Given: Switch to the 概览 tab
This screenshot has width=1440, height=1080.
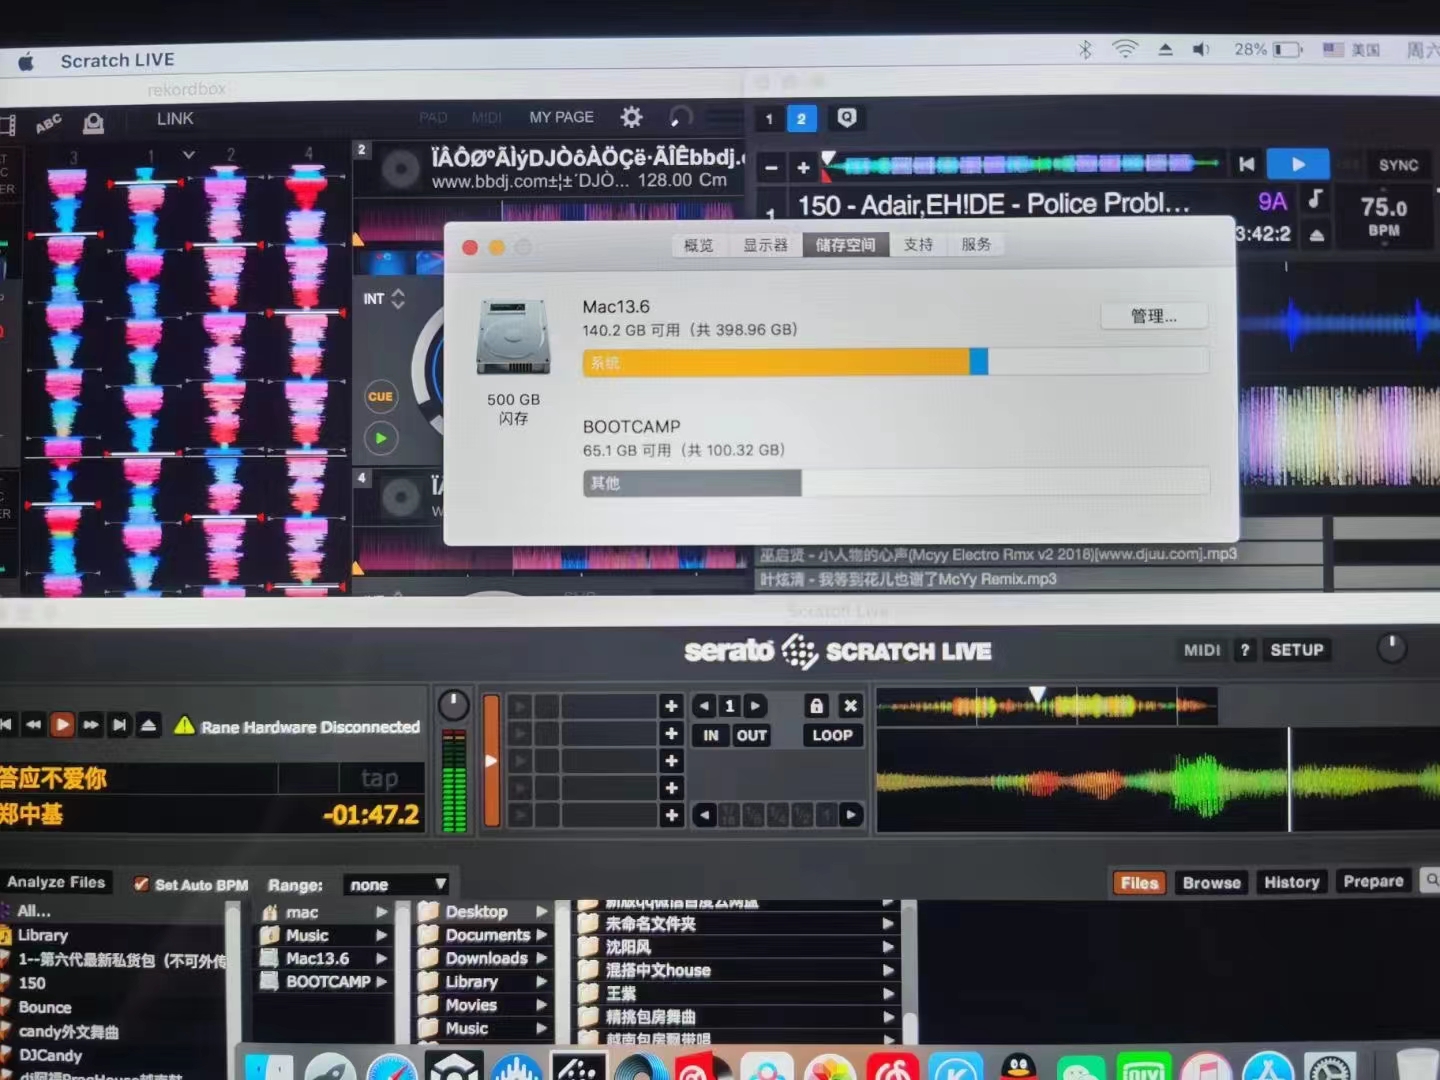Looking at the screenshot, I should click(x=698, y=245).
